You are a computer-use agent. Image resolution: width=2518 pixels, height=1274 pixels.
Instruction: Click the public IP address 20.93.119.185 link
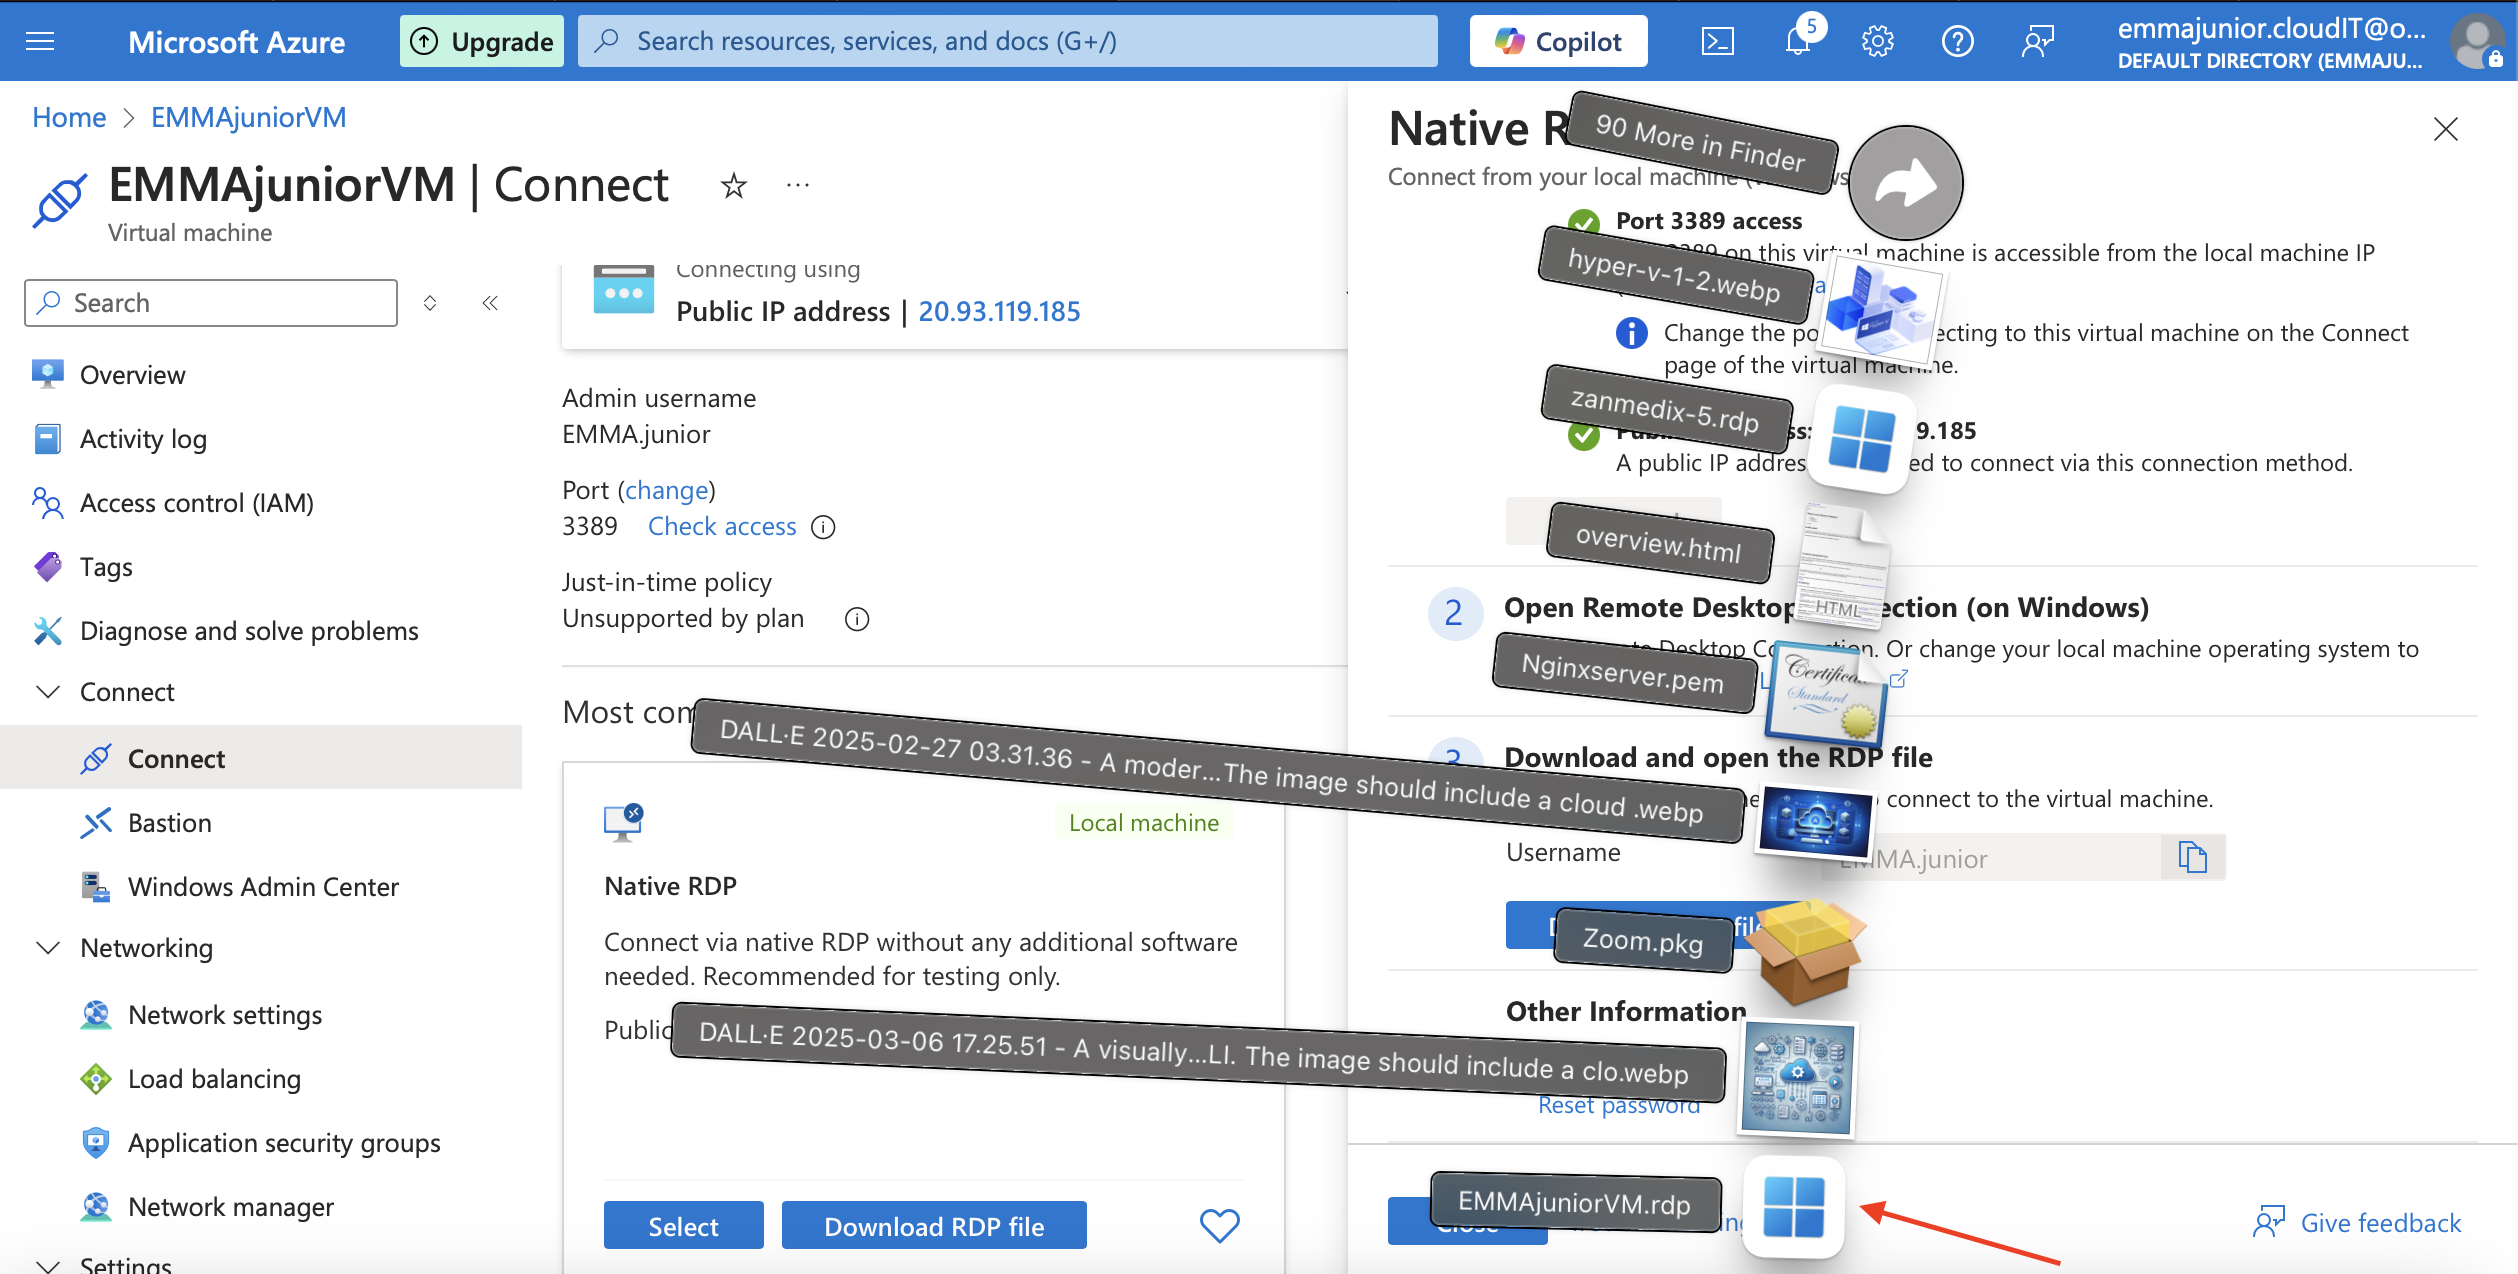[x=999, y=311]
